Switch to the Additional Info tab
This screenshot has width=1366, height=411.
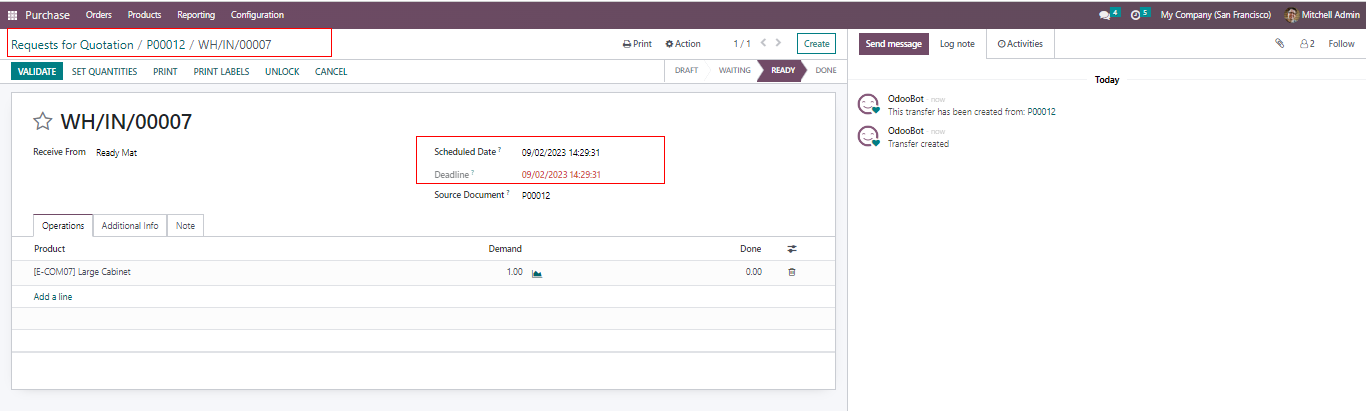point(130,226)
